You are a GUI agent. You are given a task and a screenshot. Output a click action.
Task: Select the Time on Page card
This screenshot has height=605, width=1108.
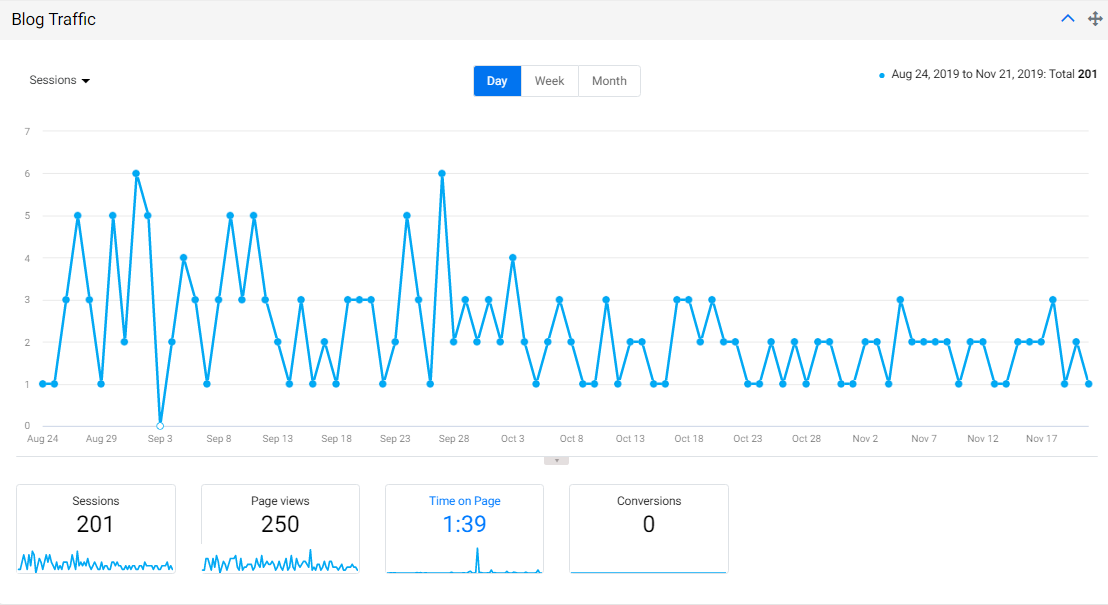pyautogui.click(x=464, y=529)
